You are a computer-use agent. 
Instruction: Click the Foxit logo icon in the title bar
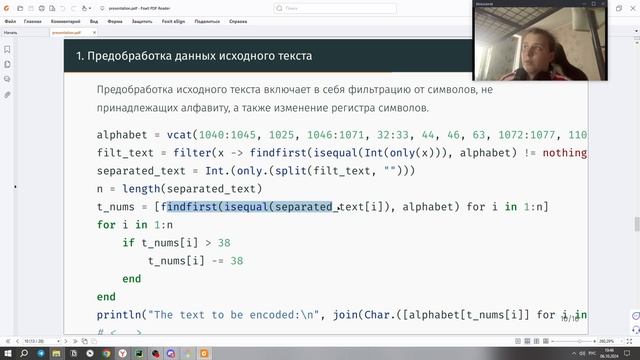pyautogui.click(x=6, y=8)
